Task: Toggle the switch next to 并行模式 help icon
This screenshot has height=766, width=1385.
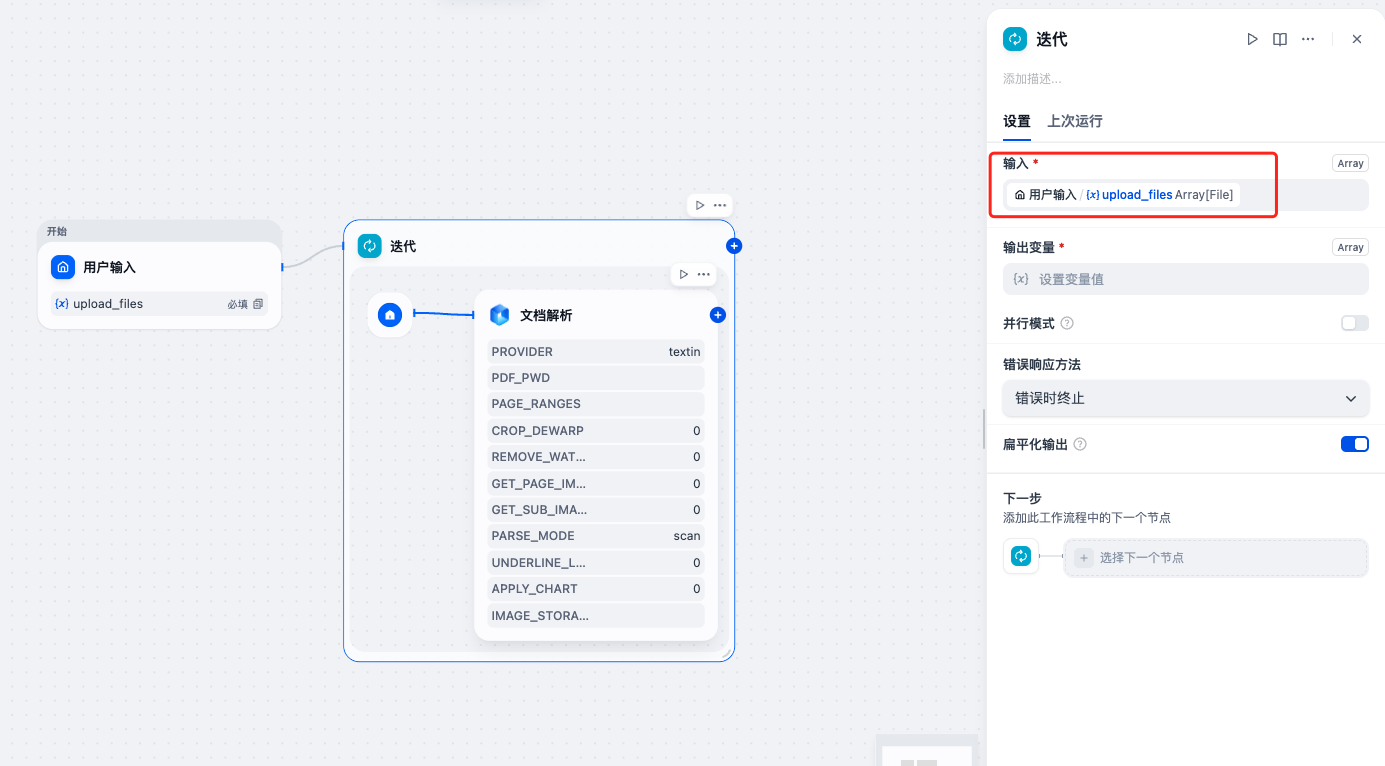Action: point(1355,323)
